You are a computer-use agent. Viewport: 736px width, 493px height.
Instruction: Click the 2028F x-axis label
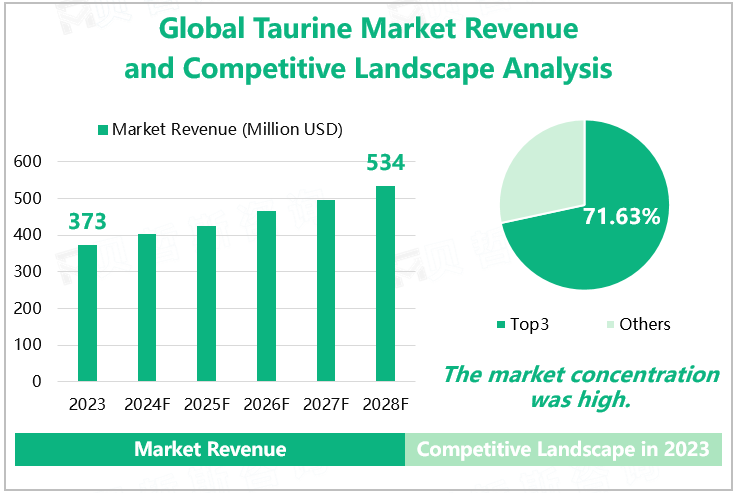tap(385, 405)
